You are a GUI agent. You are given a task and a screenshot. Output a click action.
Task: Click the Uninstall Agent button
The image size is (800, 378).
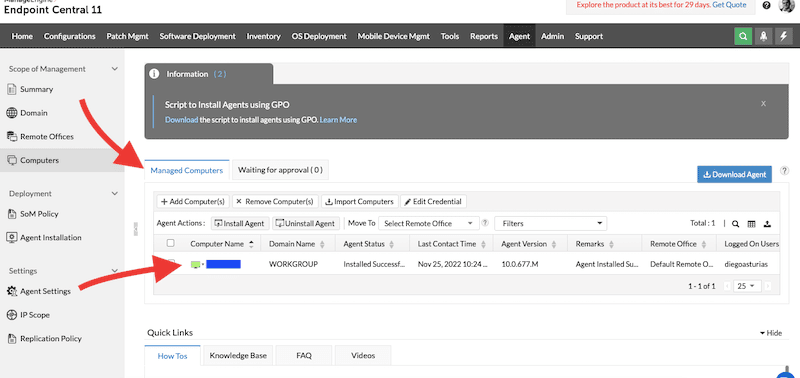tap(306, 223)
